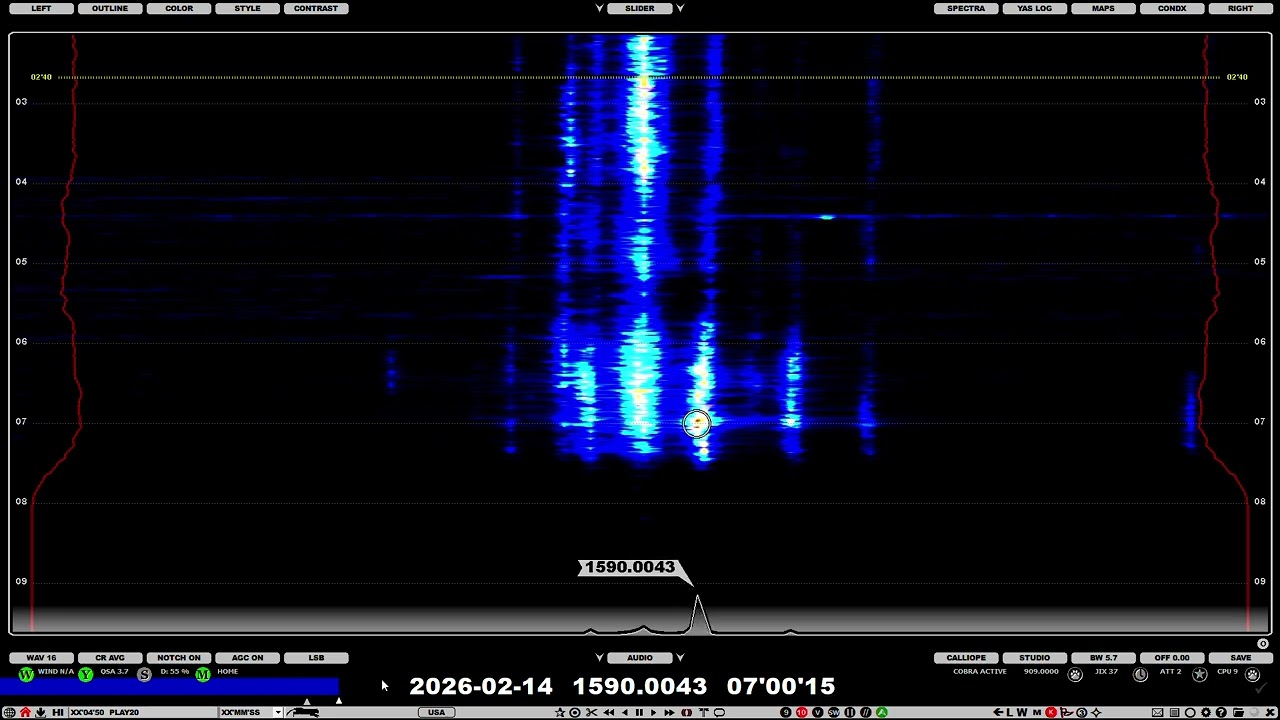
Task: Toggle the AGC ON button
Action: (247, 658)
